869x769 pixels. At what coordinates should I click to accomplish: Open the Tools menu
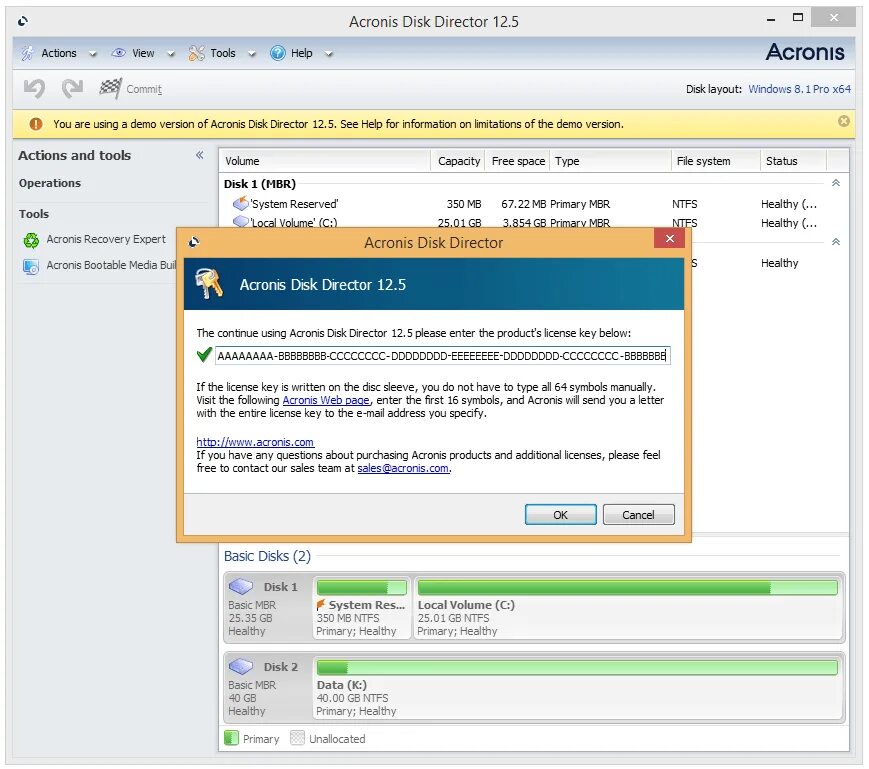tap(223, 53)
